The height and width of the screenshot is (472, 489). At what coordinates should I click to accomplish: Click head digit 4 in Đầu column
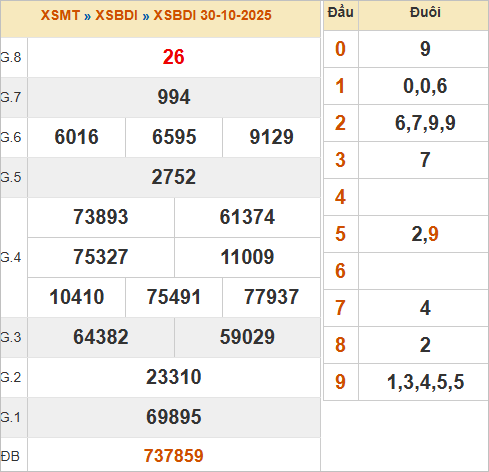coord(340,197)
